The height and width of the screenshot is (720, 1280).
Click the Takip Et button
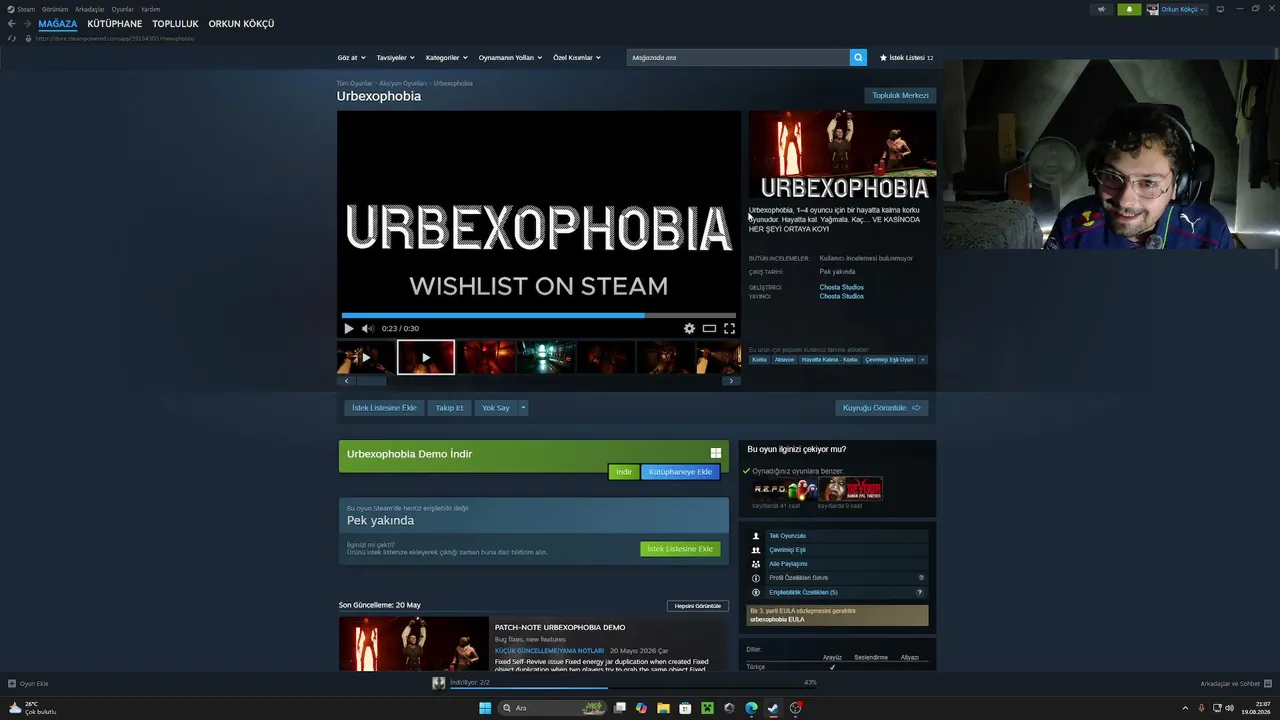click(449, 408)
